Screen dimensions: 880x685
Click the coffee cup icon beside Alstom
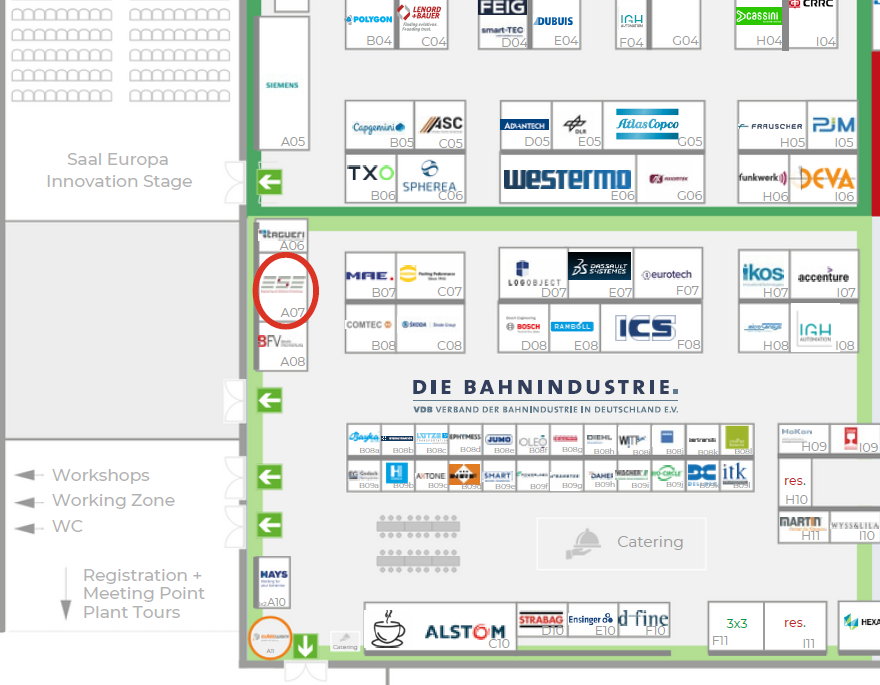click(x=390, y=631)
